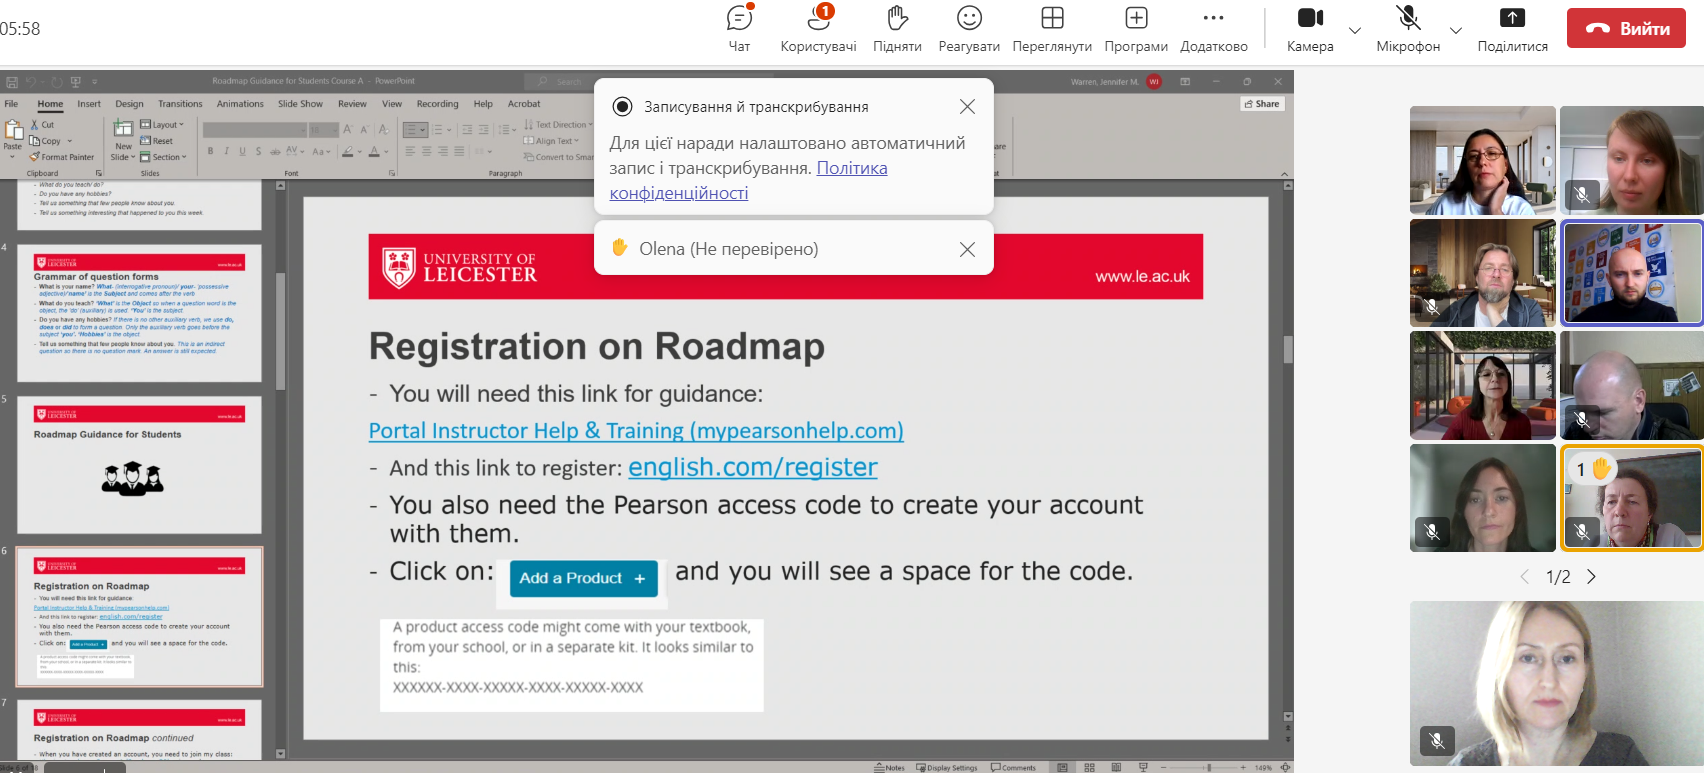Toggle text Shadow in the Font group
This screenshot has height=773, width=1704.
(259, 151)
